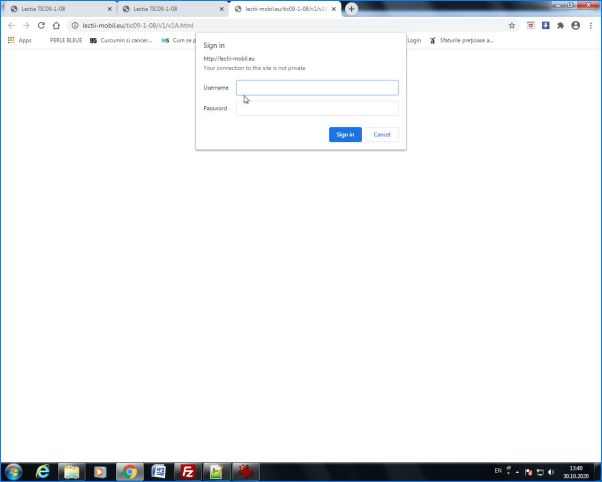Open the Windows Start menu
Screen dimensions: 602x482
click(14, 471)
